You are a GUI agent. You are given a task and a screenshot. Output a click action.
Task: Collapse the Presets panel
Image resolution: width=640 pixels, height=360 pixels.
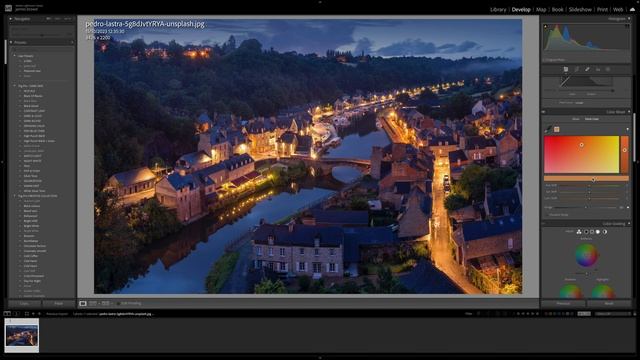(x=11, y=42)
